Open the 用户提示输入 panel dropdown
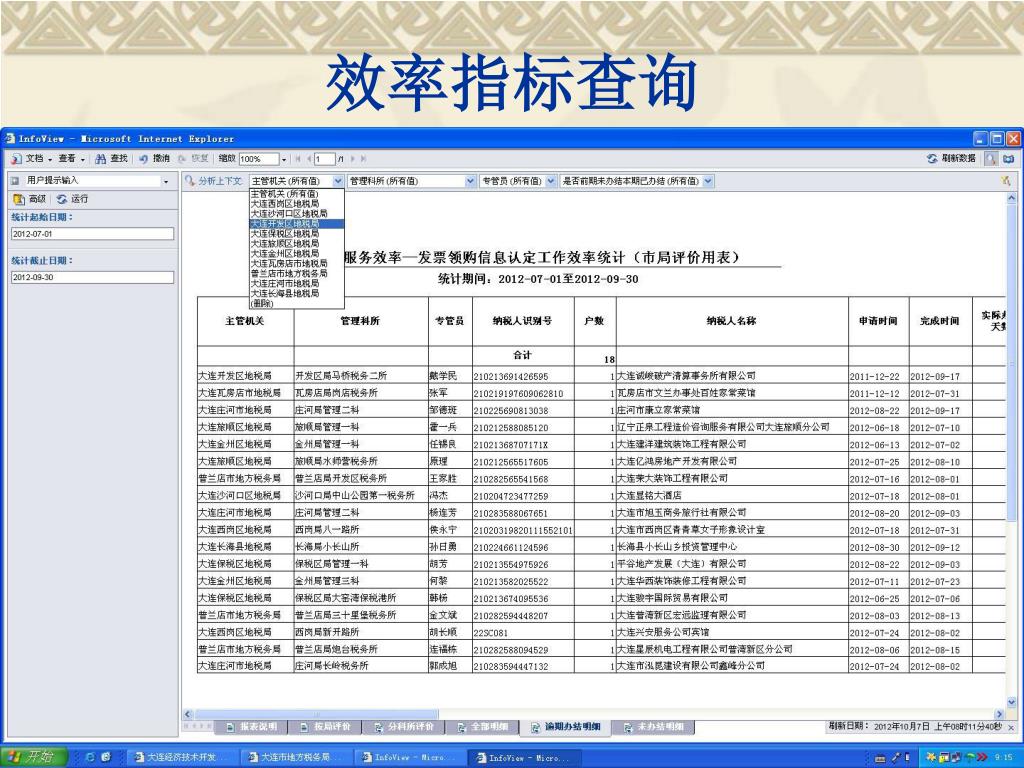 click(166, 181)
